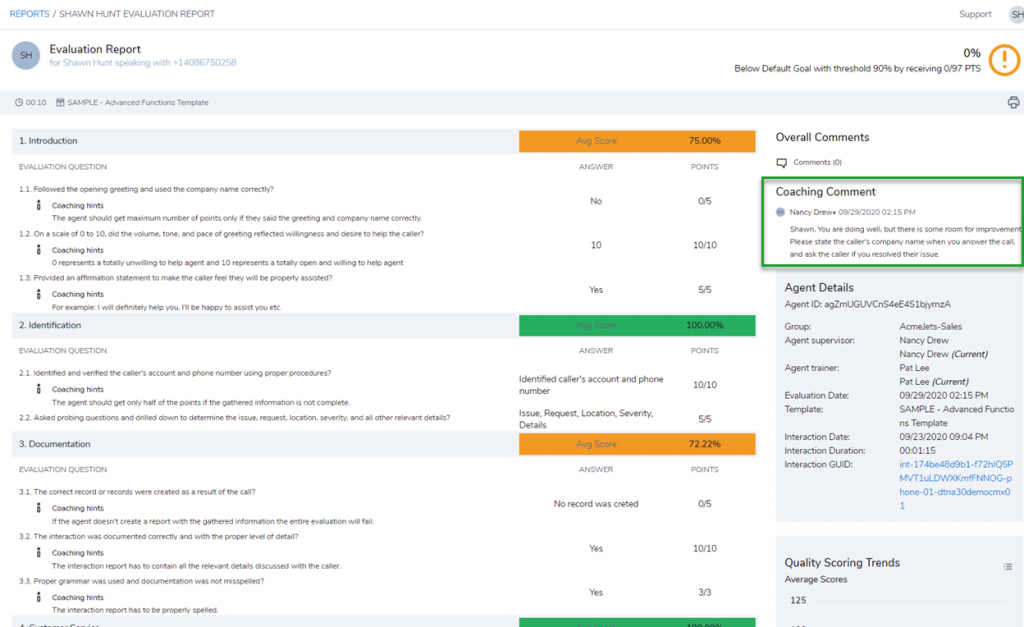Click the SH profile icon in top corner
The height and width of the screenshot is (627, 1024).
point(1015,14)
